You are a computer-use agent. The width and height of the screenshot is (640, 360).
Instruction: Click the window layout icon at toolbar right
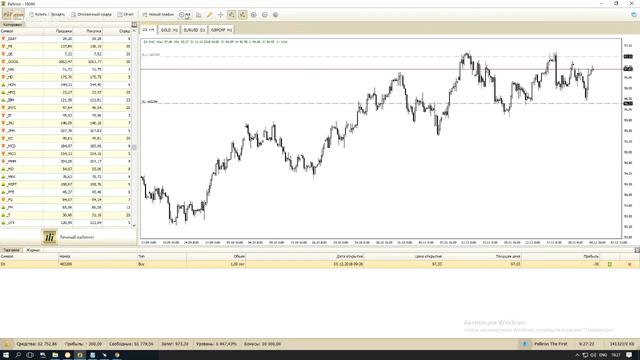[634, 15]
